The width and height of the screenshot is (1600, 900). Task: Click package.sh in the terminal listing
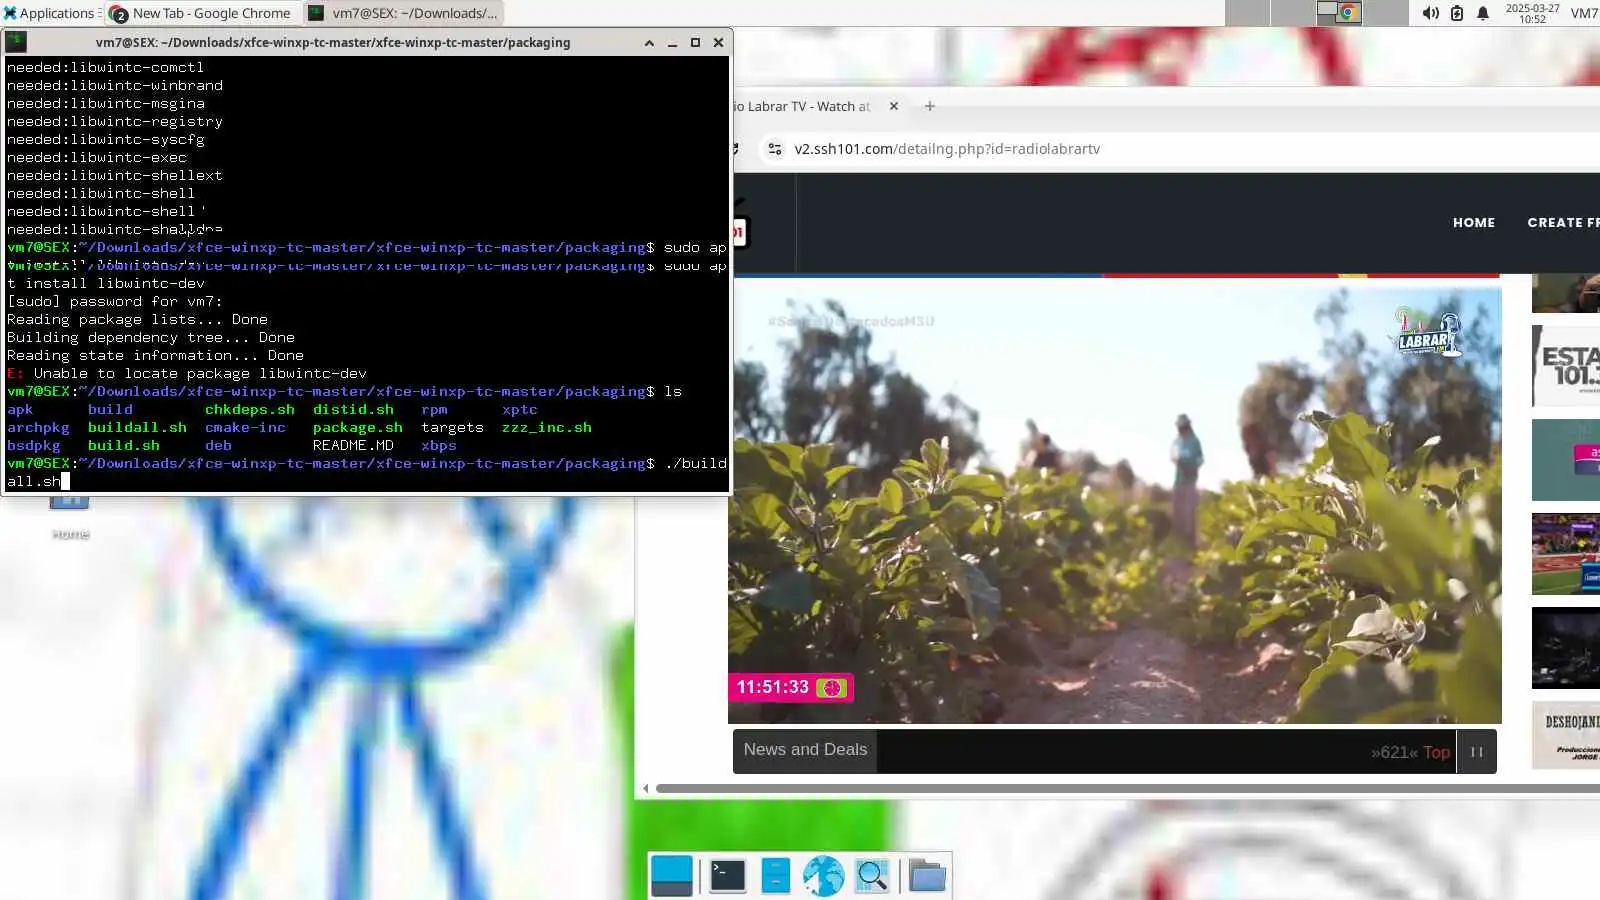[x=358, y=428]
